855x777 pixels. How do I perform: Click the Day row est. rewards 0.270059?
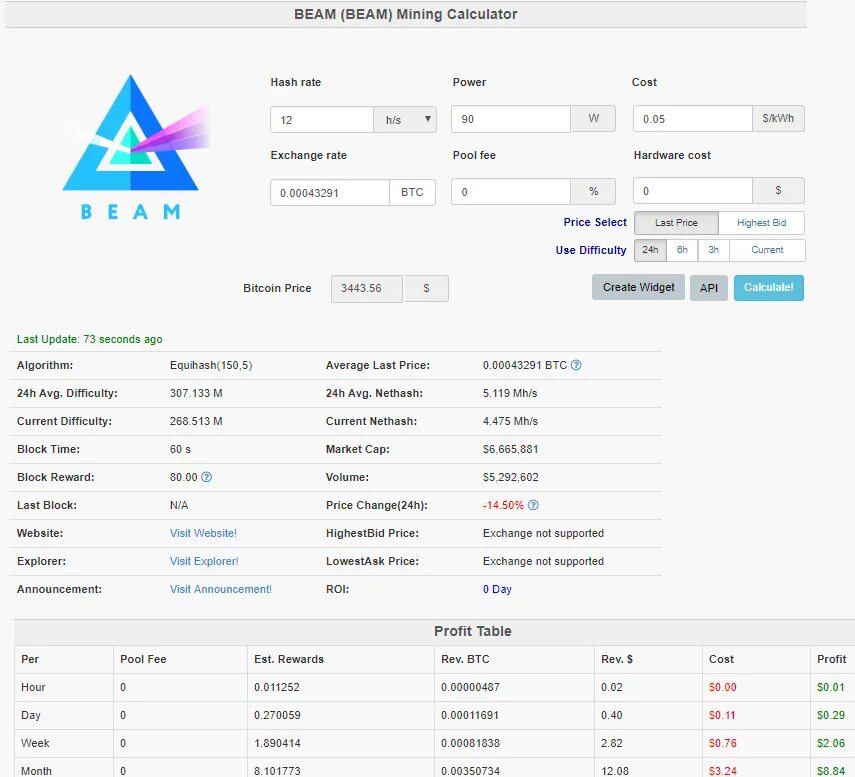point(277,715)
